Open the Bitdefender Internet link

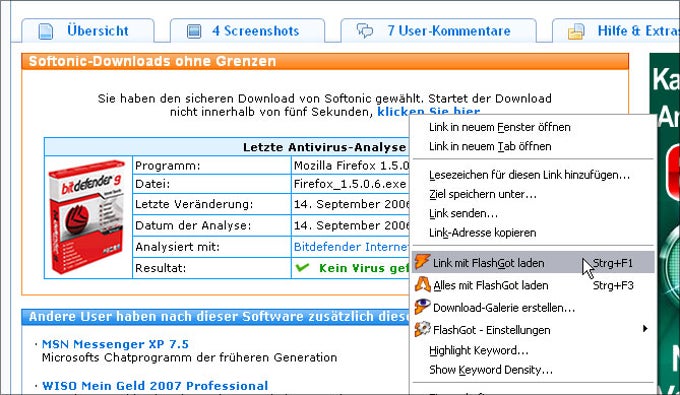click(350, 246)
